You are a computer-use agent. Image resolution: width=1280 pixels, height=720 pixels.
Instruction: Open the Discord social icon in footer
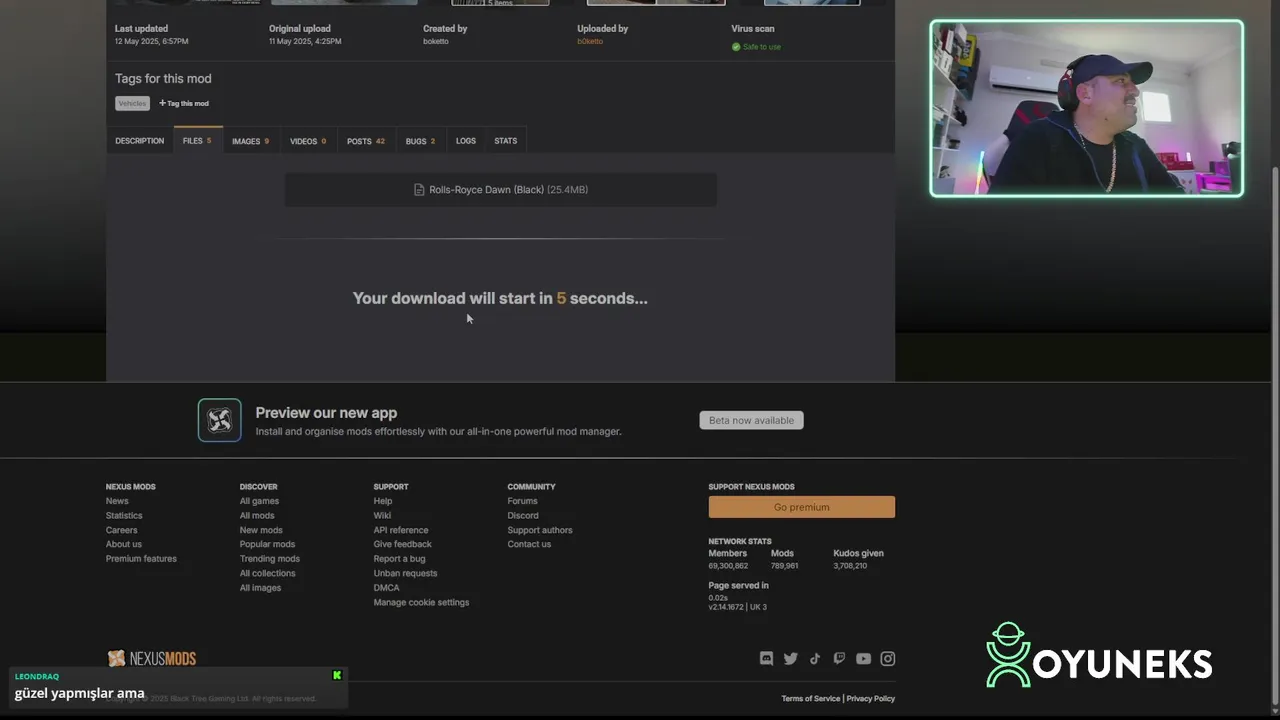click(766, 659)
